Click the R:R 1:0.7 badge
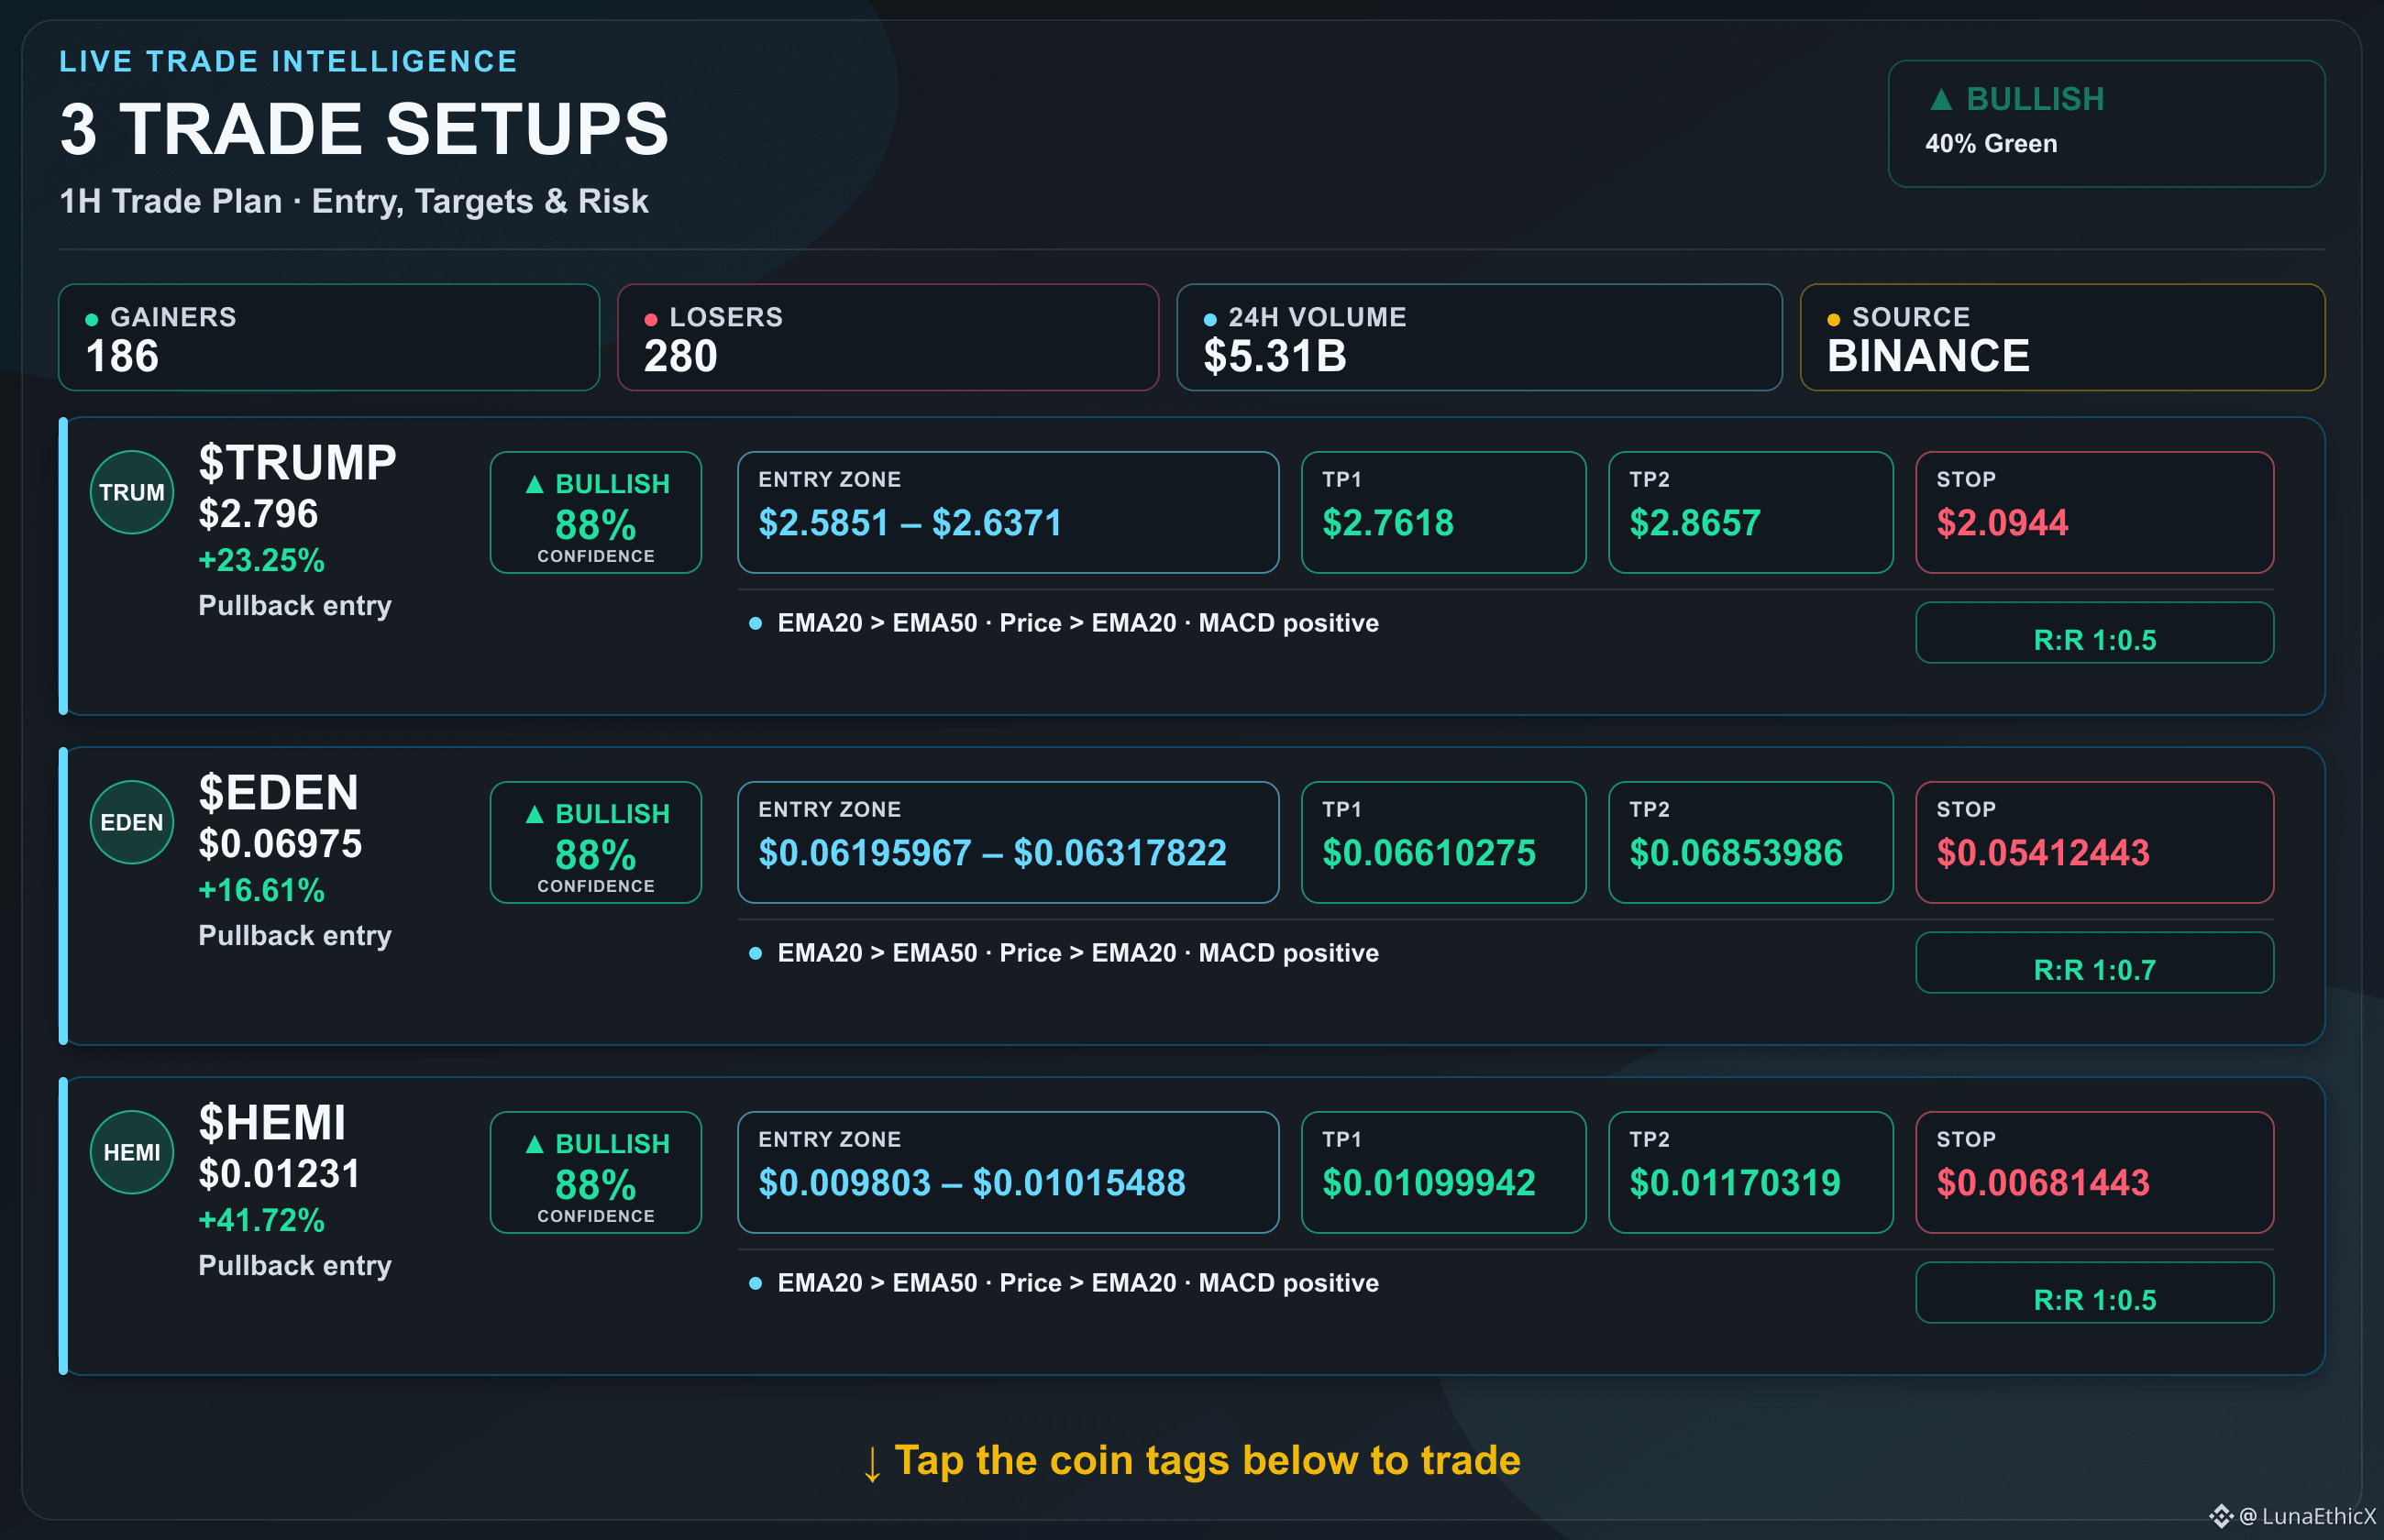The width and height of the screenshot is (2384, 1540). pyautogui.click(x=2095, y=963)
